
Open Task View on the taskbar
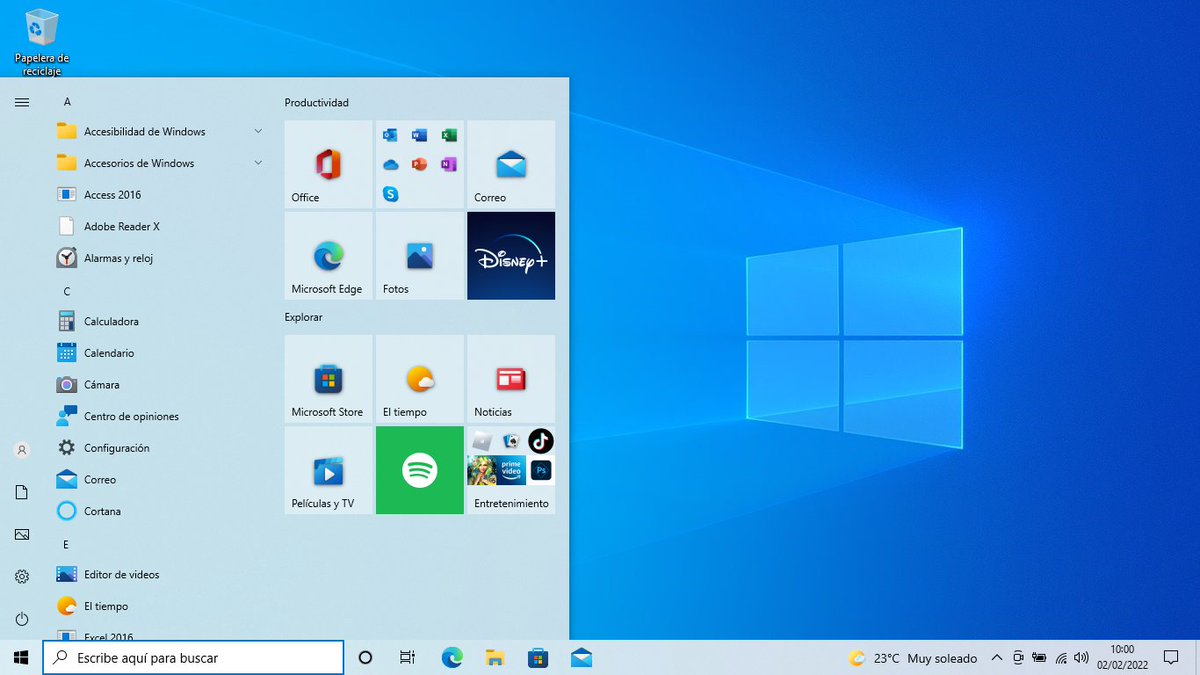point(406,657)
